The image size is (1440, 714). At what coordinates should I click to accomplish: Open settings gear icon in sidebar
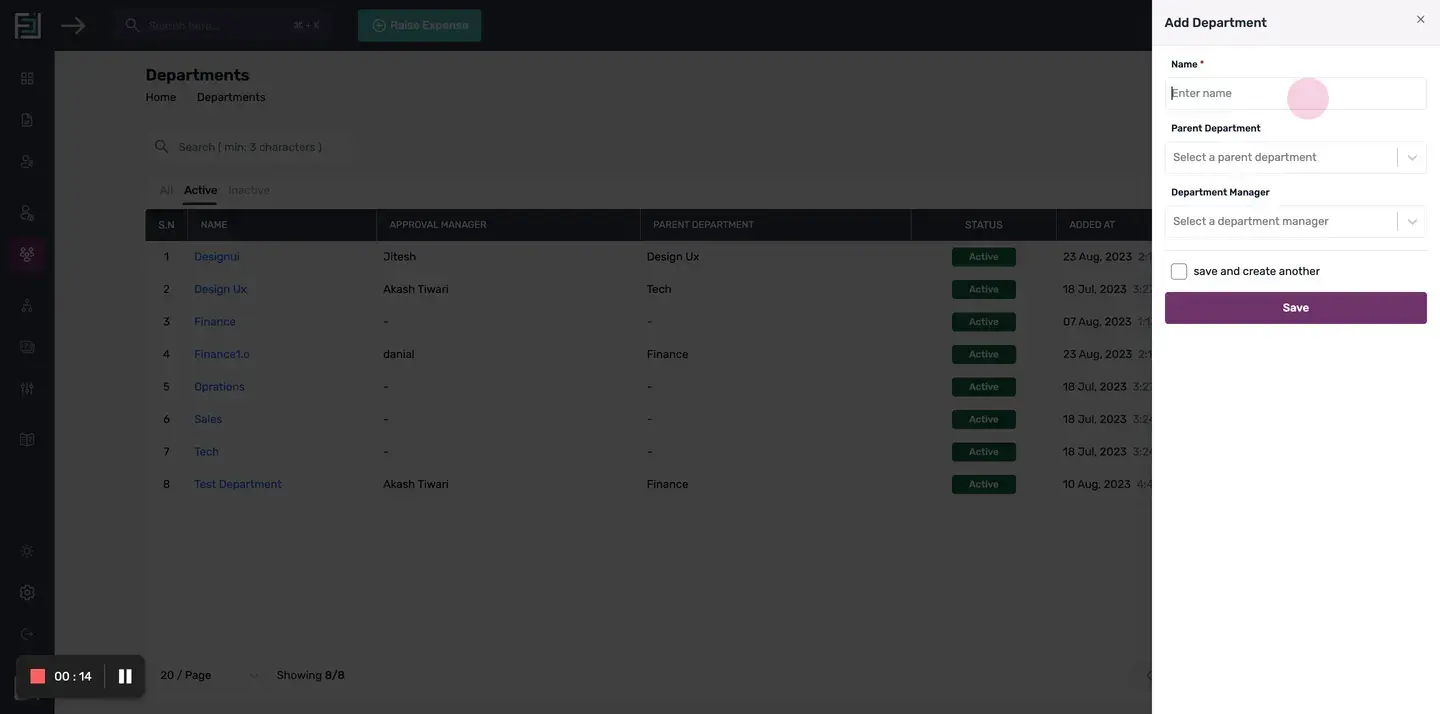click(27, 592)
